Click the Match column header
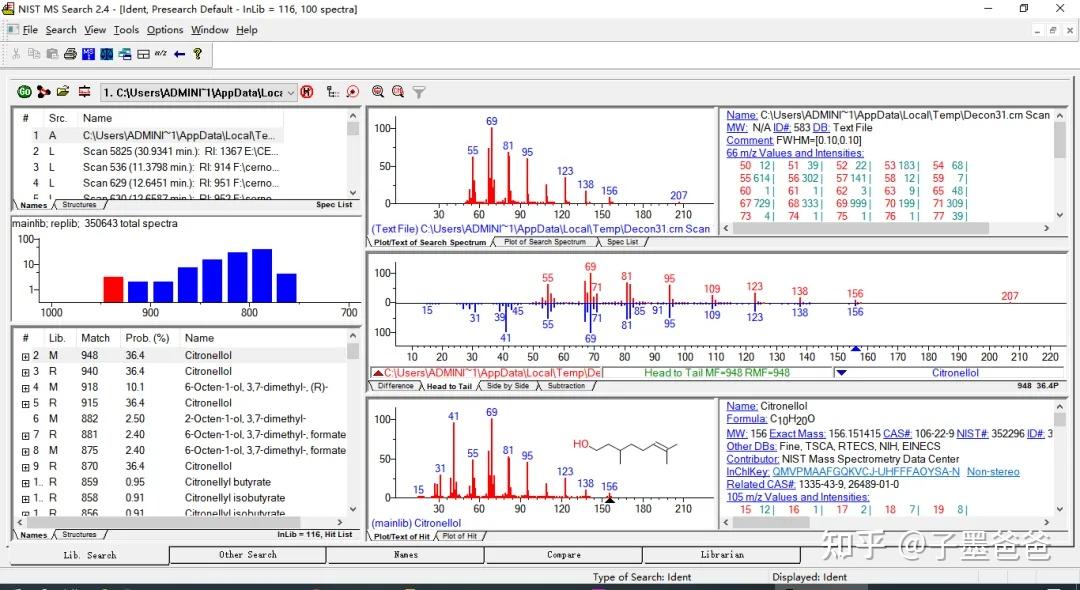 coord(96,338)
